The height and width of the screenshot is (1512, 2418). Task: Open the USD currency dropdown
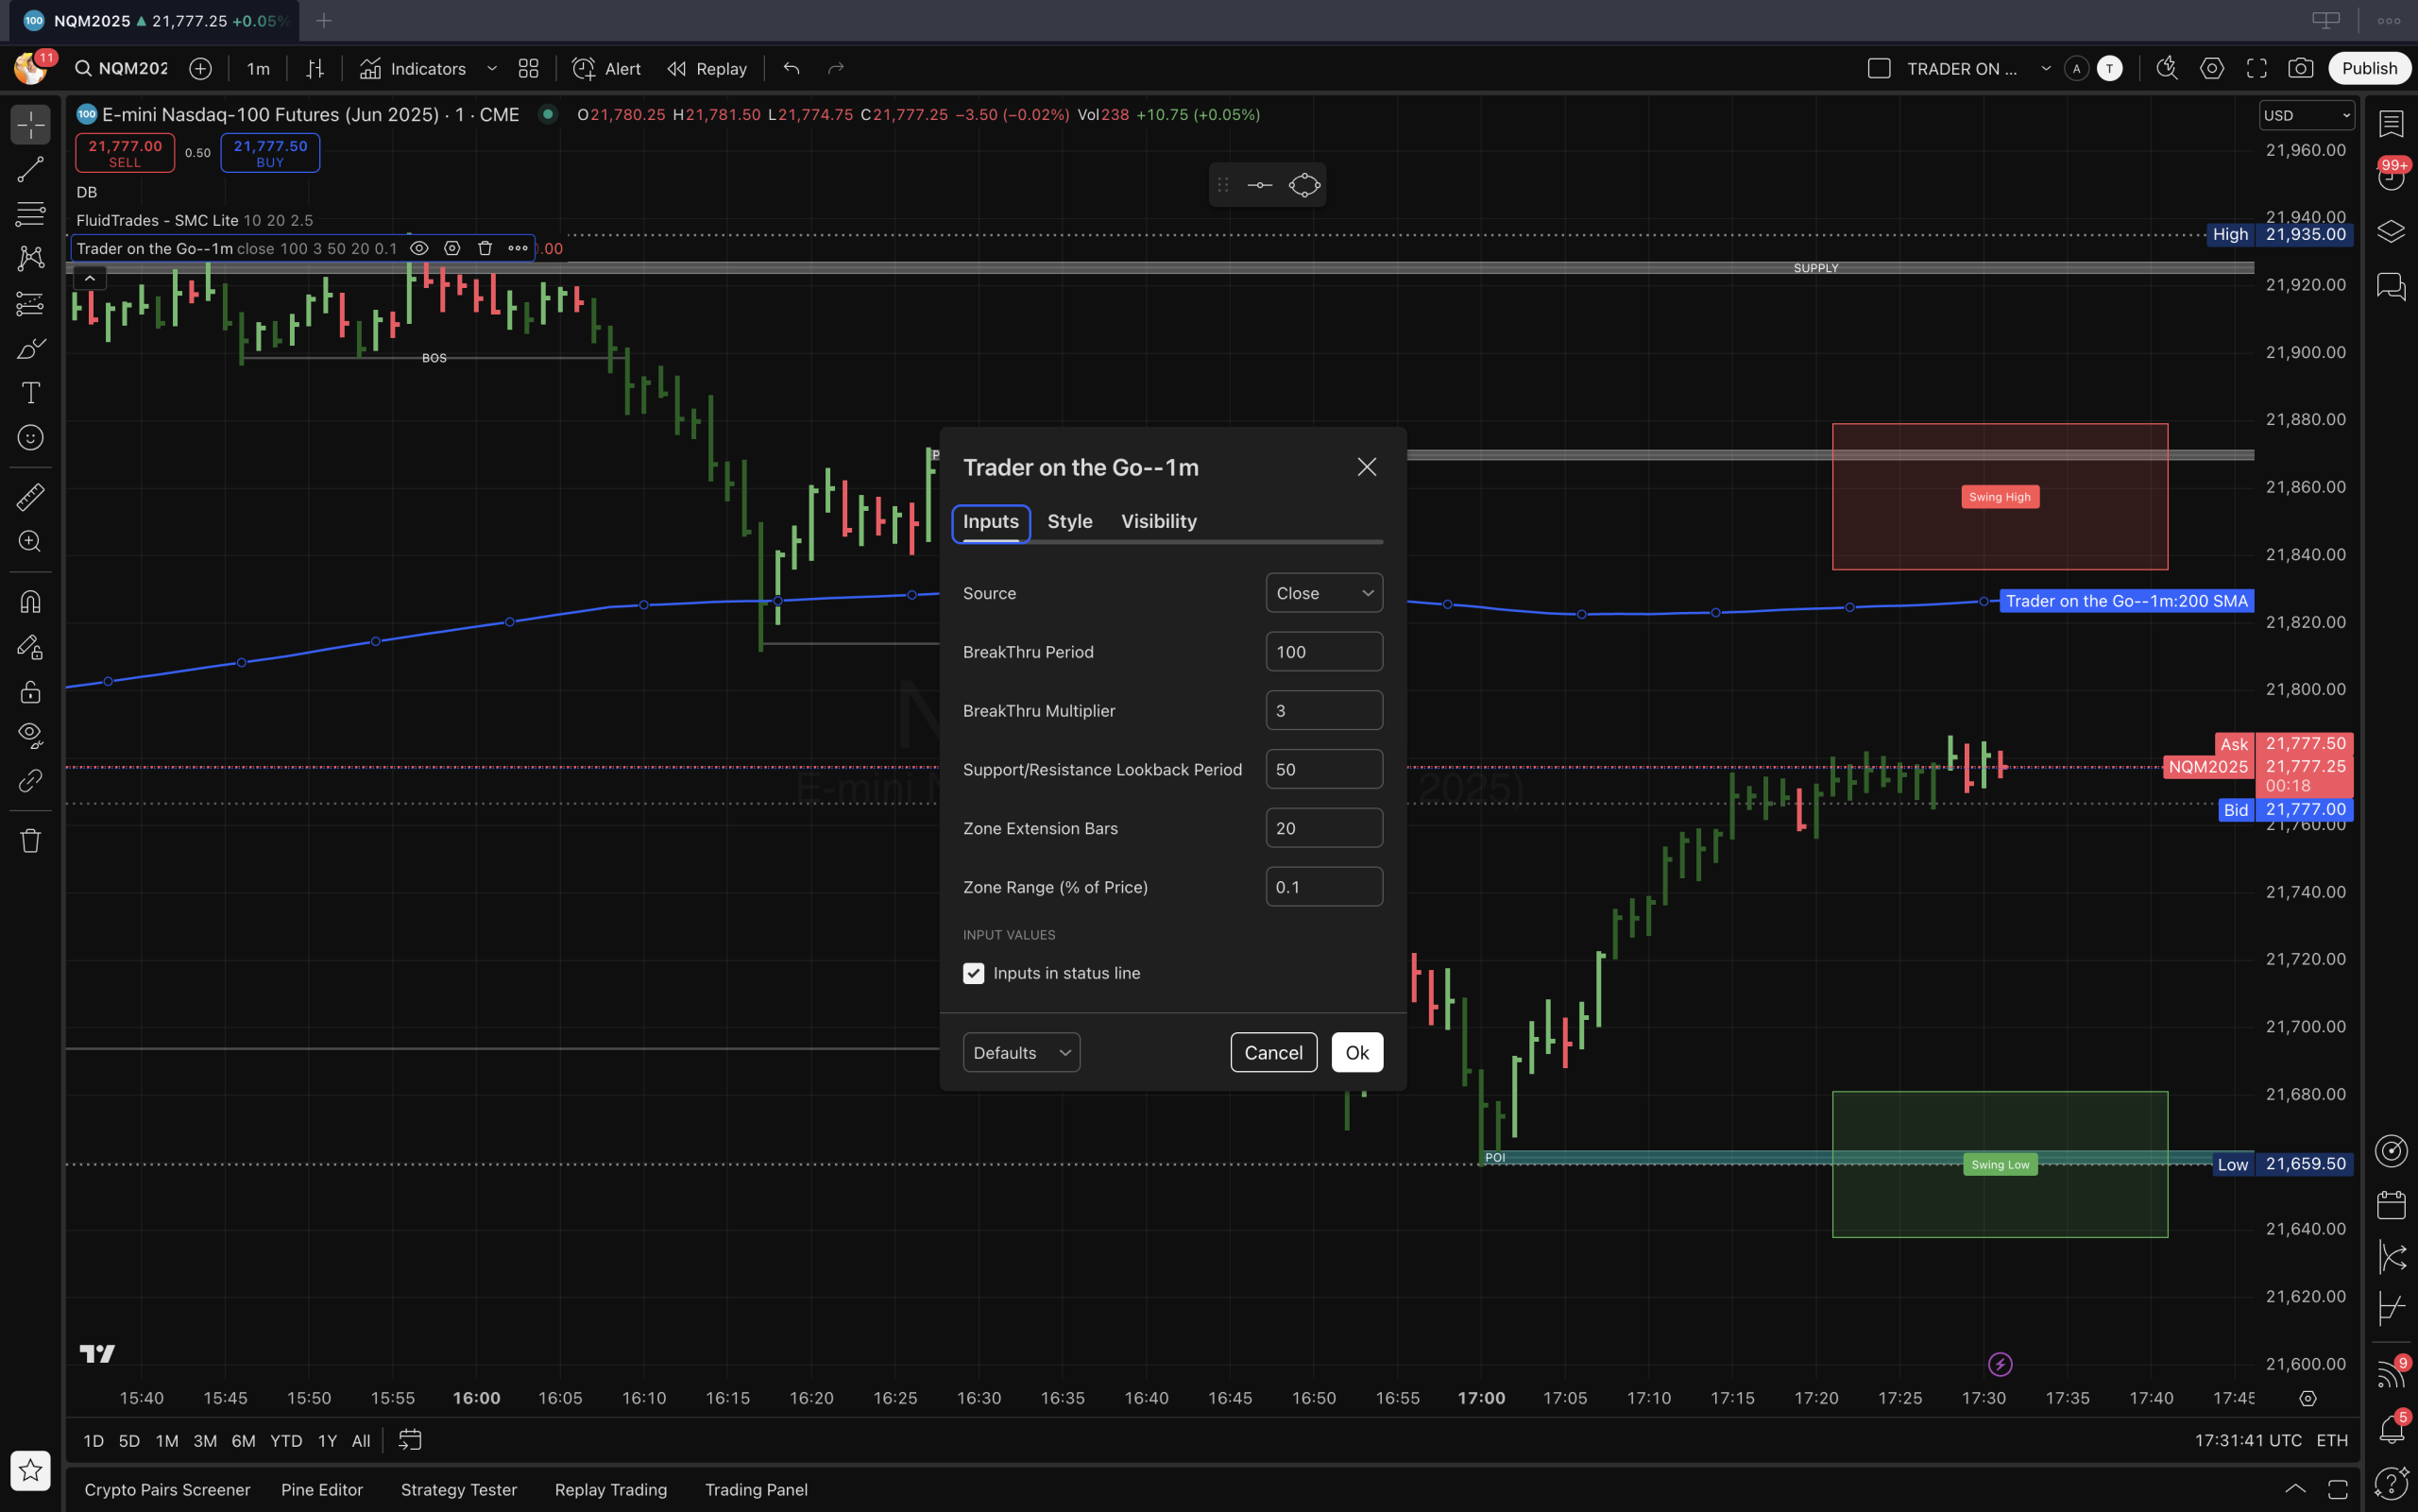pos(2306,115)
